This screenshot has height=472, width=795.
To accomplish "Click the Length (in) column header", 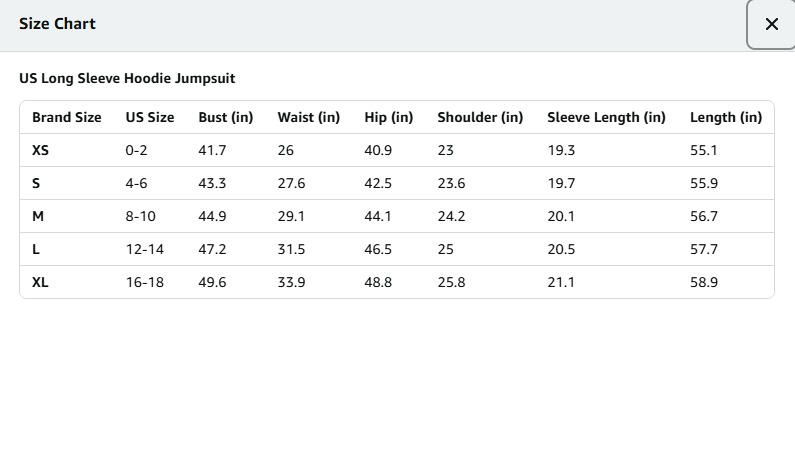I will click(726, 117).
